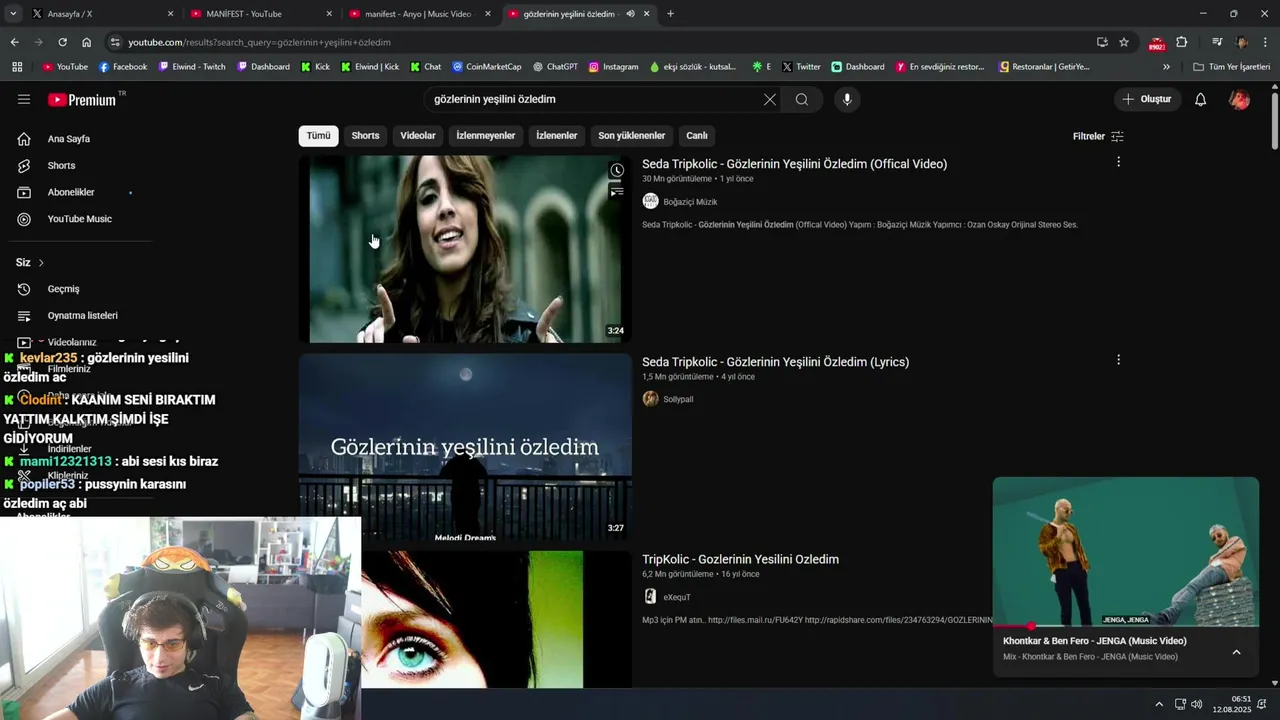Open more options for Lyrics video result
This screenshot has width=1280, height=720.
1118,360
